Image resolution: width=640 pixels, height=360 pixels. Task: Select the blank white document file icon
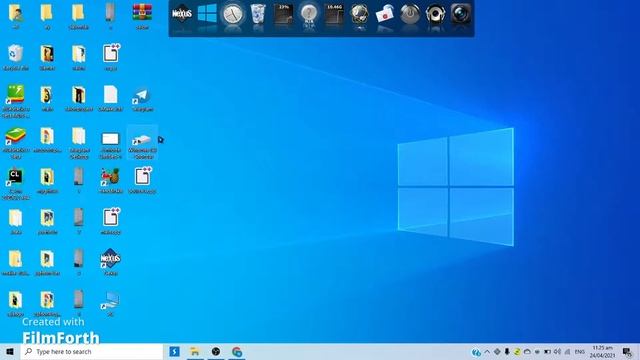click(x=111, y=95)
